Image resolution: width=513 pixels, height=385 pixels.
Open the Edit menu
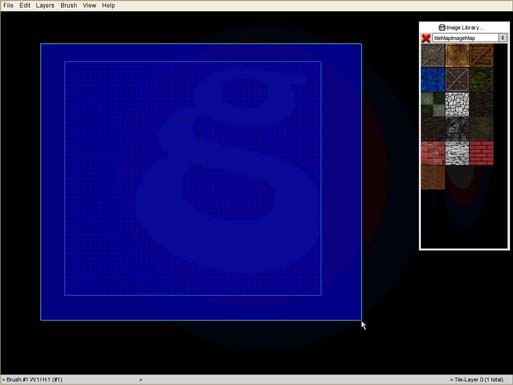pyautogui.click(x=25, y=5)
